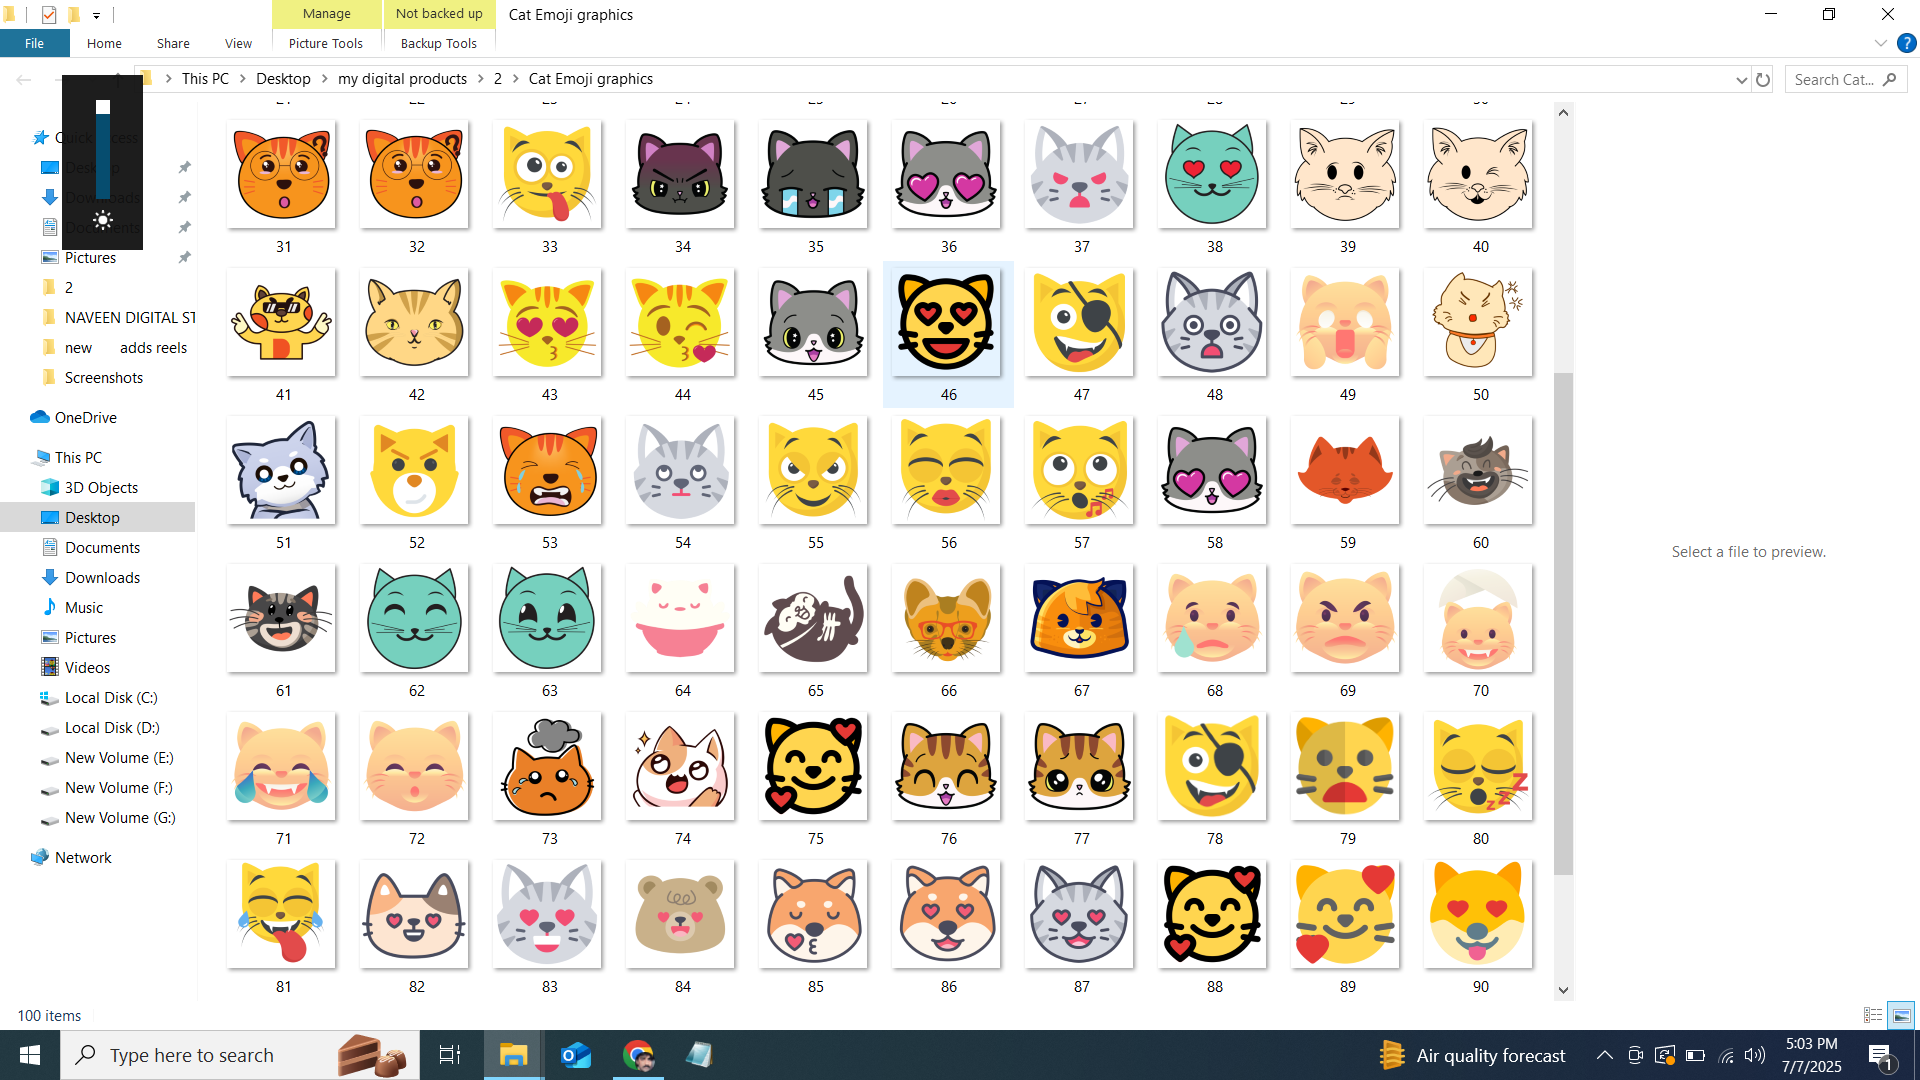
Task: Click the Help question mark icon
Action: point(1906,44)
